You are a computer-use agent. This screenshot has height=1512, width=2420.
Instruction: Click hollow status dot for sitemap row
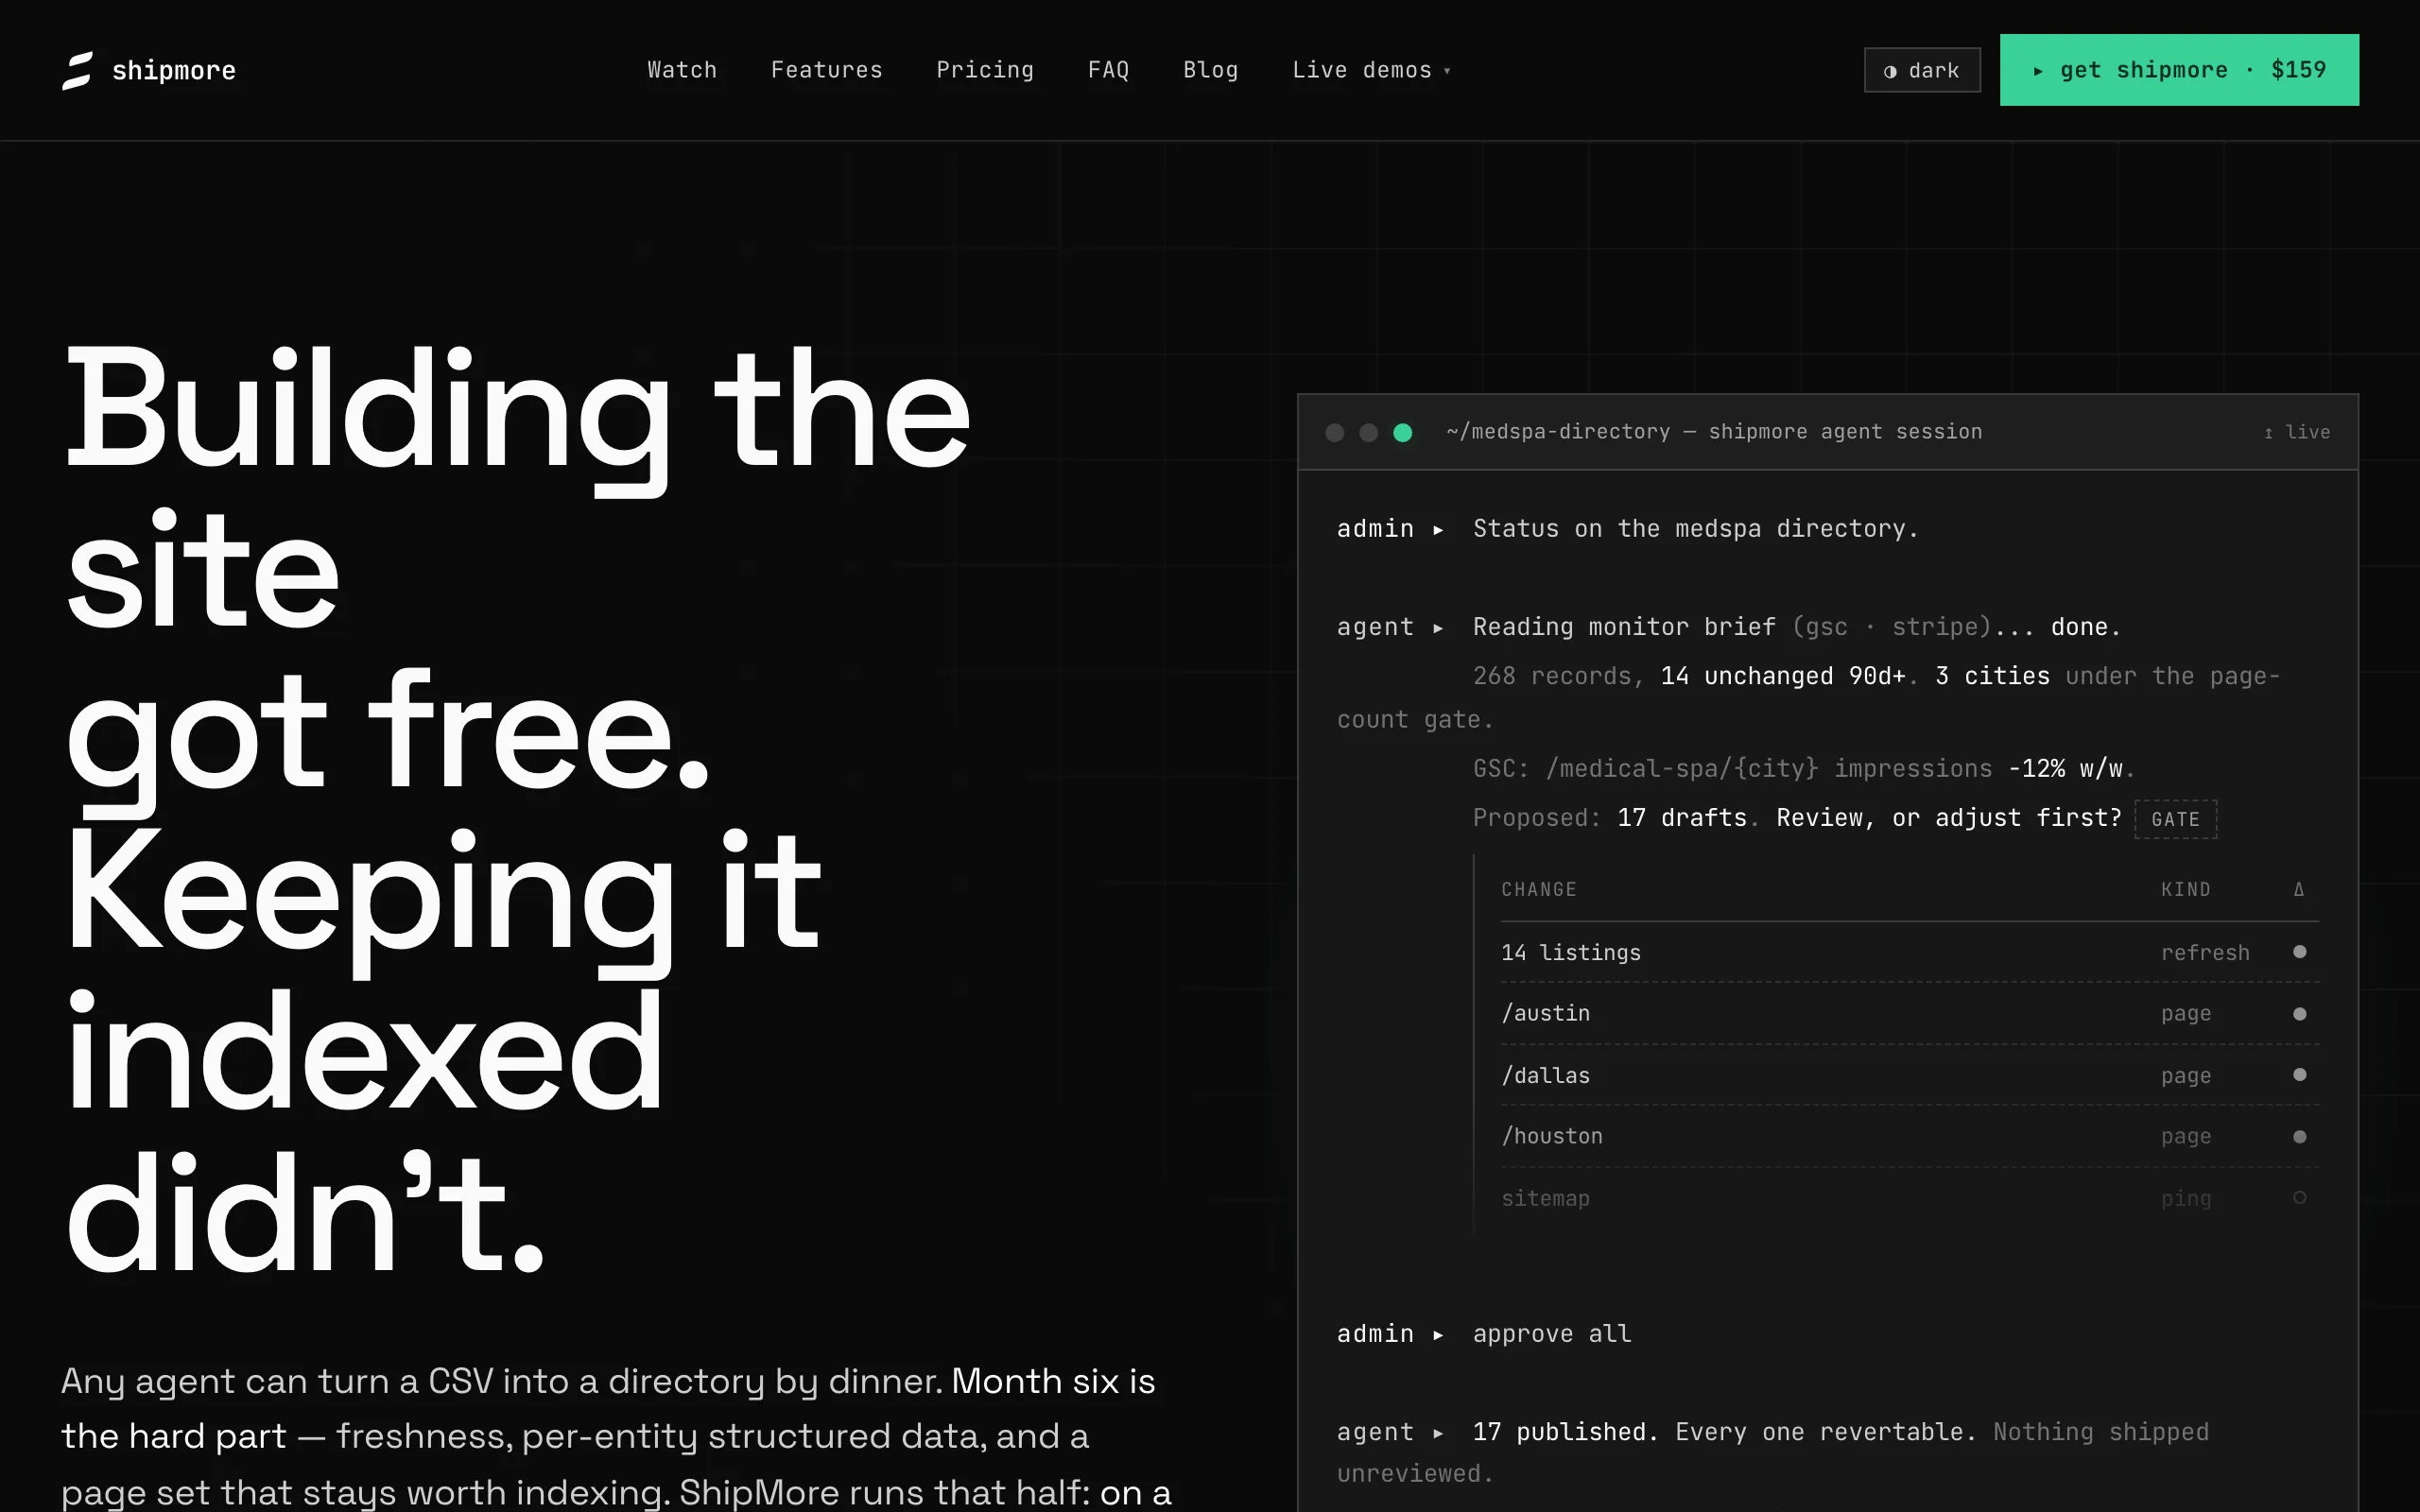click(2300, 1197)
